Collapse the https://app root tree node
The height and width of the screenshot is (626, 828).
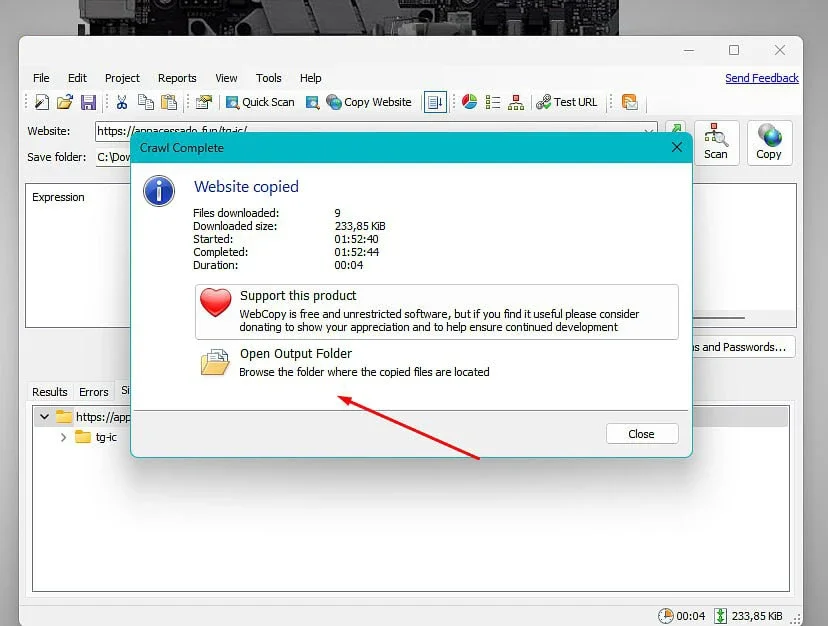(x=44, y=417)
